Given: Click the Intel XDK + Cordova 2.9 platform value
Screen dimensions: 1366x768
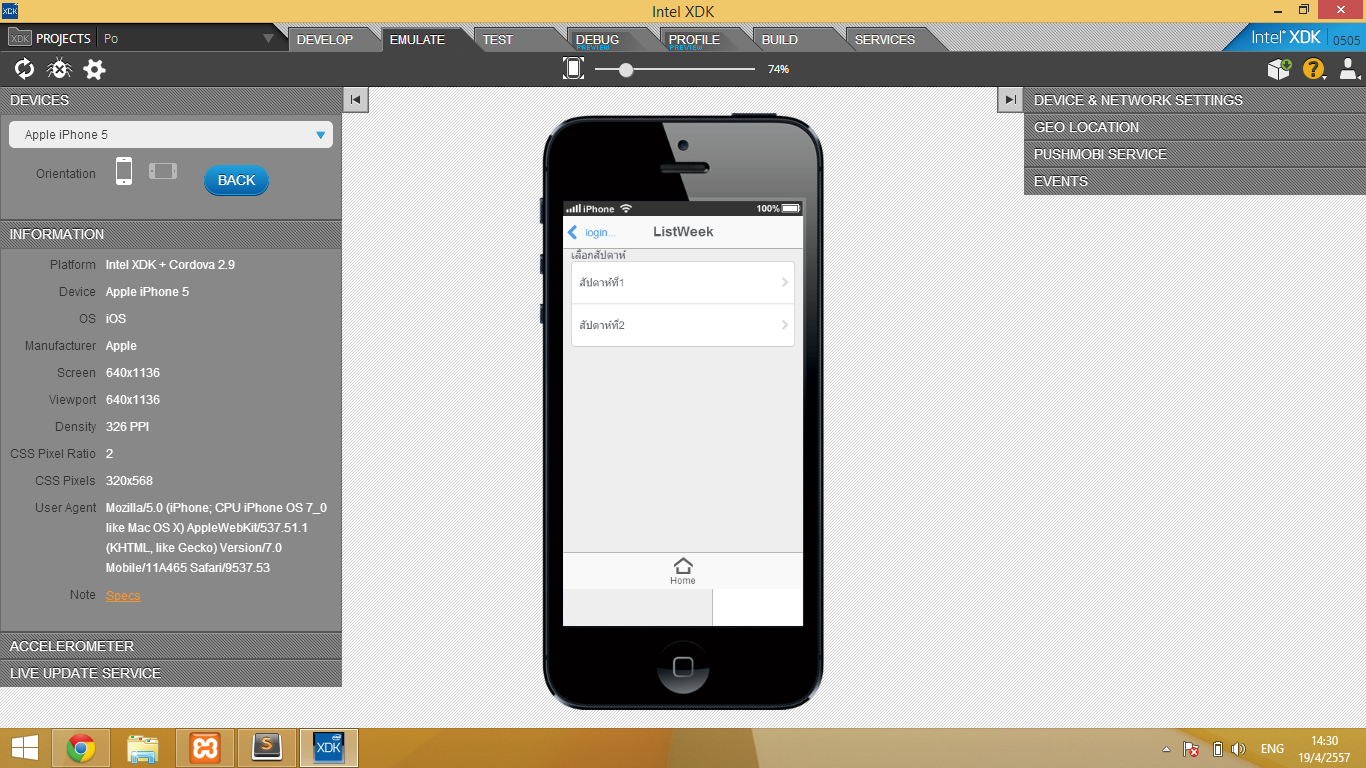Looking at the screenshot, I should click(170, 265).
